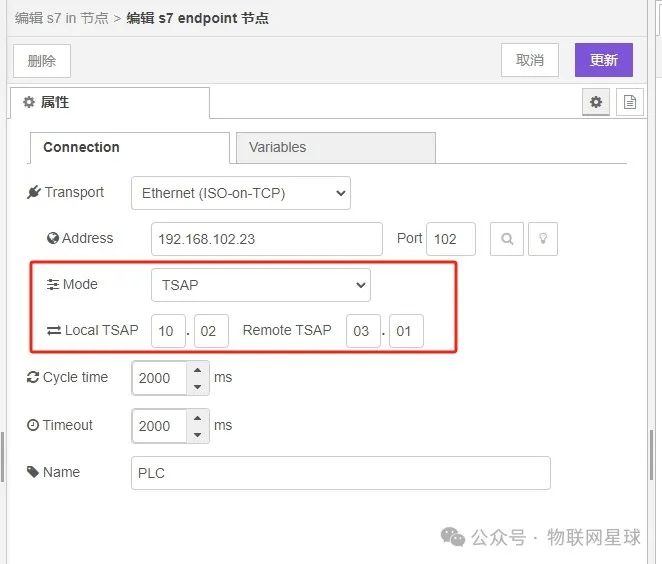662x564 pixels.
Task: Open the Transport dropdown
Action: [x=240, y=193]
